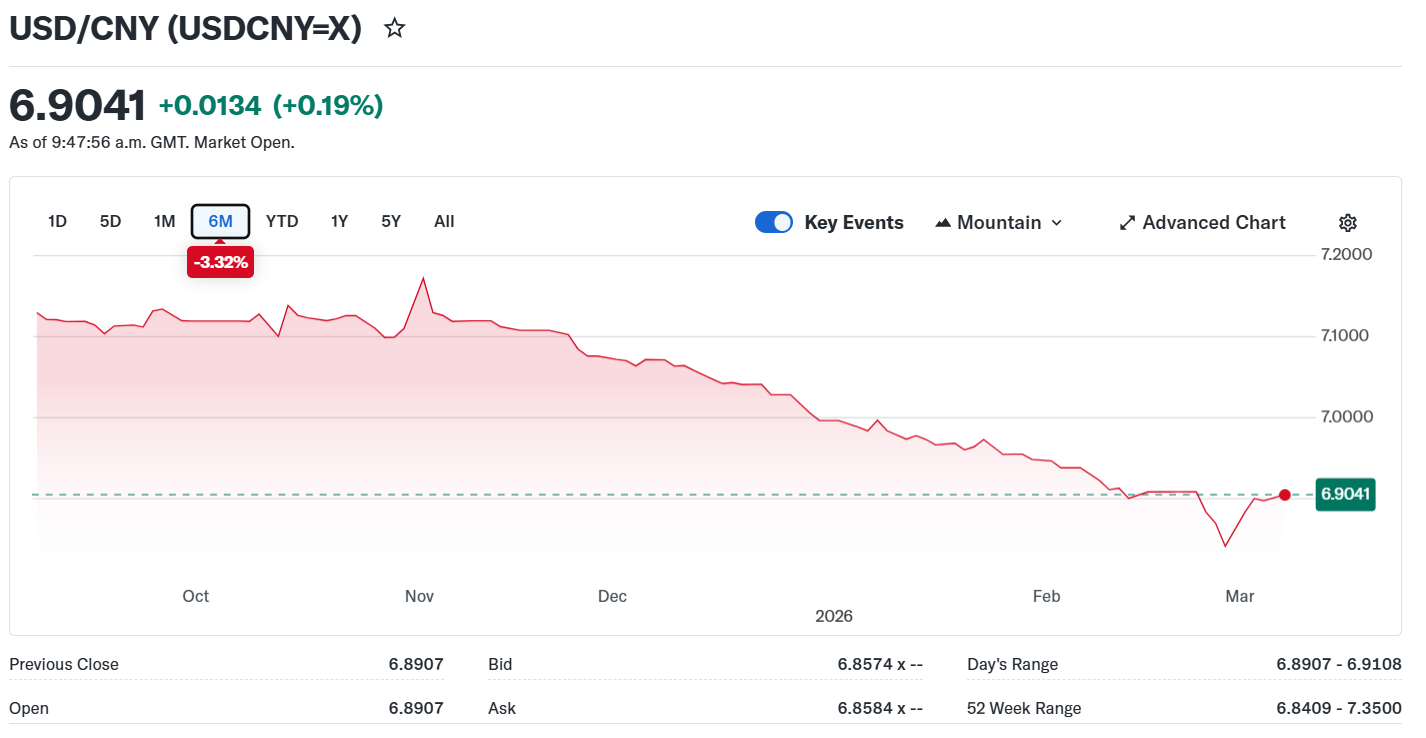Viewport: 1426px width, 738px height.
Task: Expand the Mountain chart style dropdown chevron
Action: coord(1057,222)
